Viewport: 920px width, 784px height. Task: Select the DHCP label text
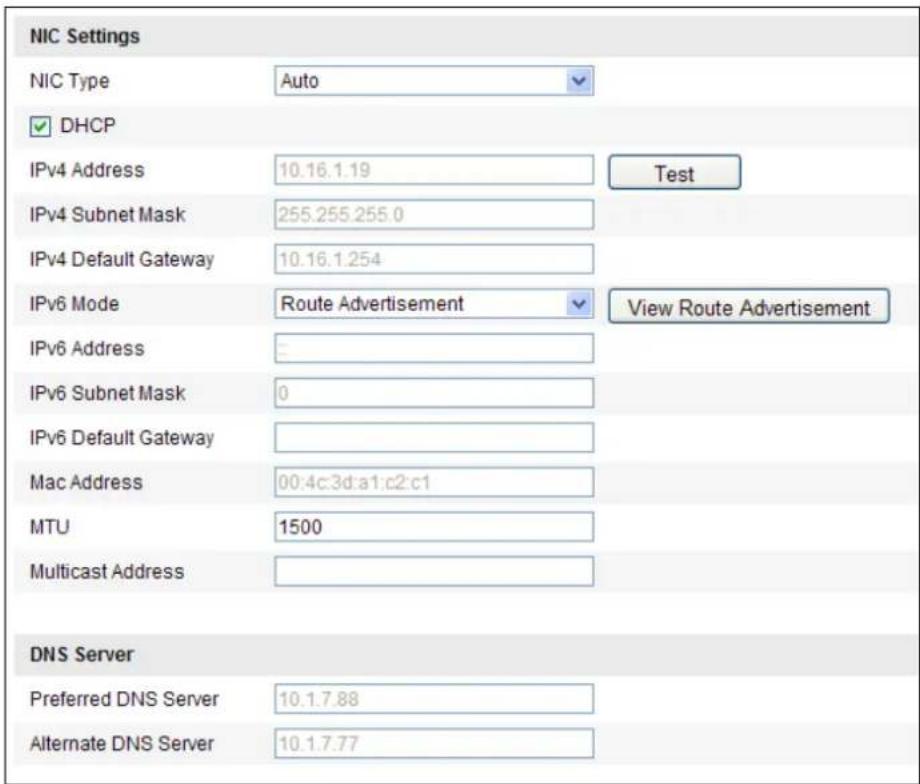(88, 126)
